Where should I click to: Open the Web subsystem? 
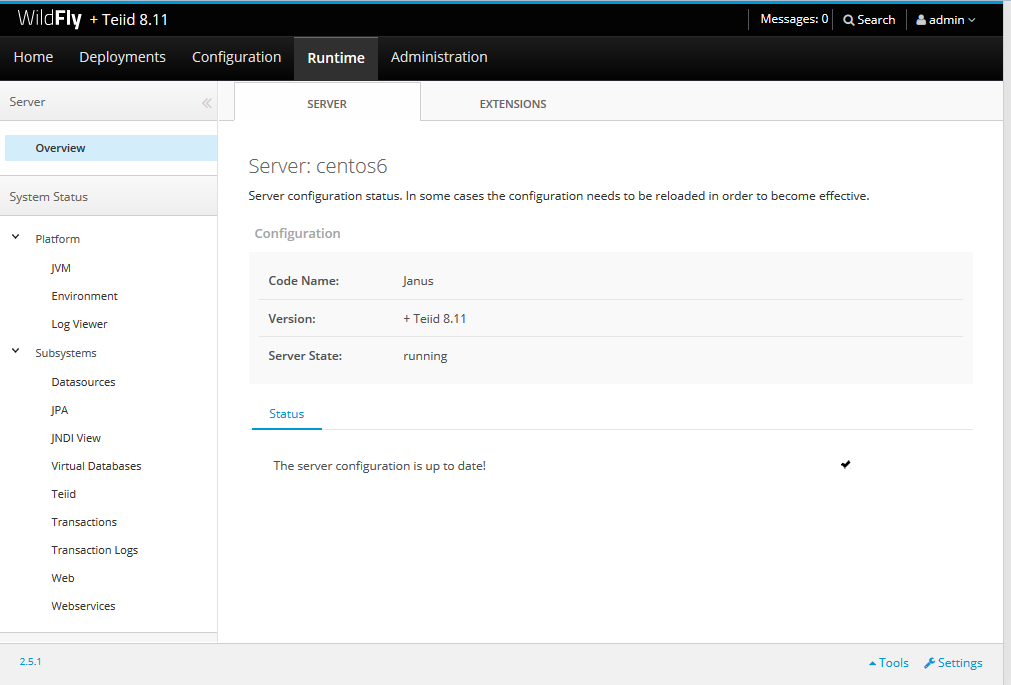[x=63, y=578]
